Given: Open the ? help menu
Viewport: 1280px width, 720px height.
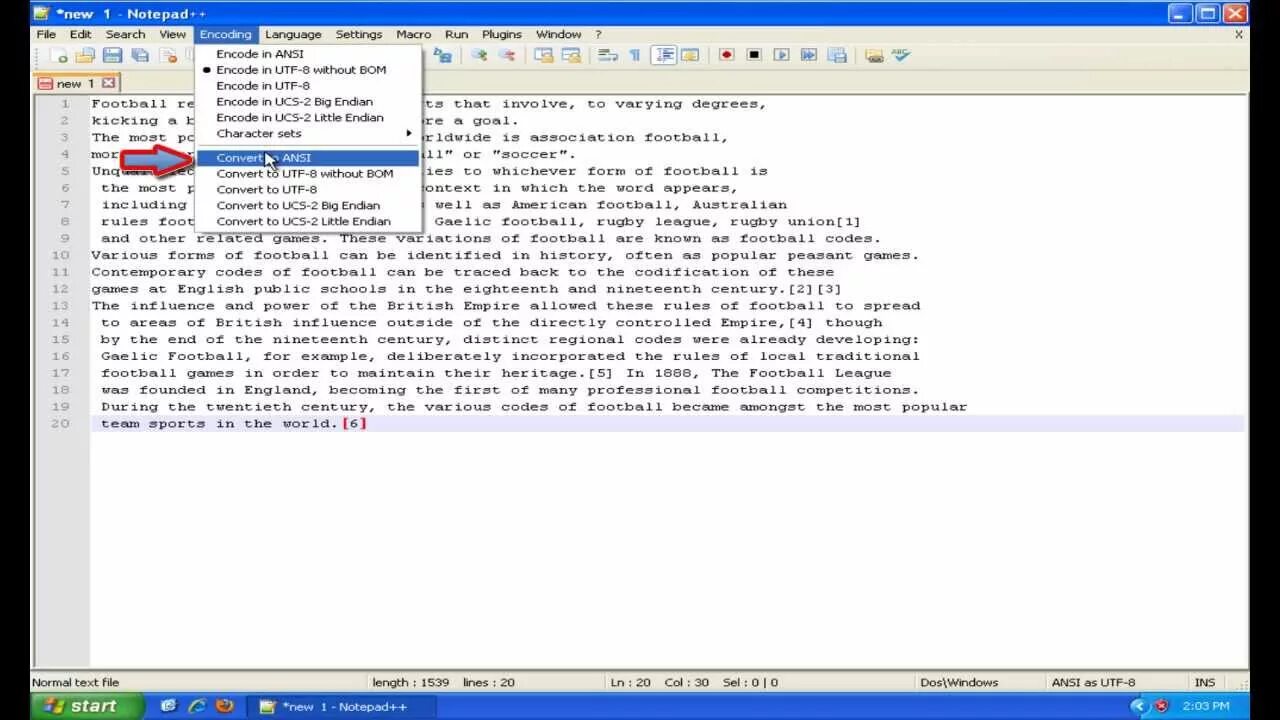Looking at the screenshot, I should coord(598,34).
